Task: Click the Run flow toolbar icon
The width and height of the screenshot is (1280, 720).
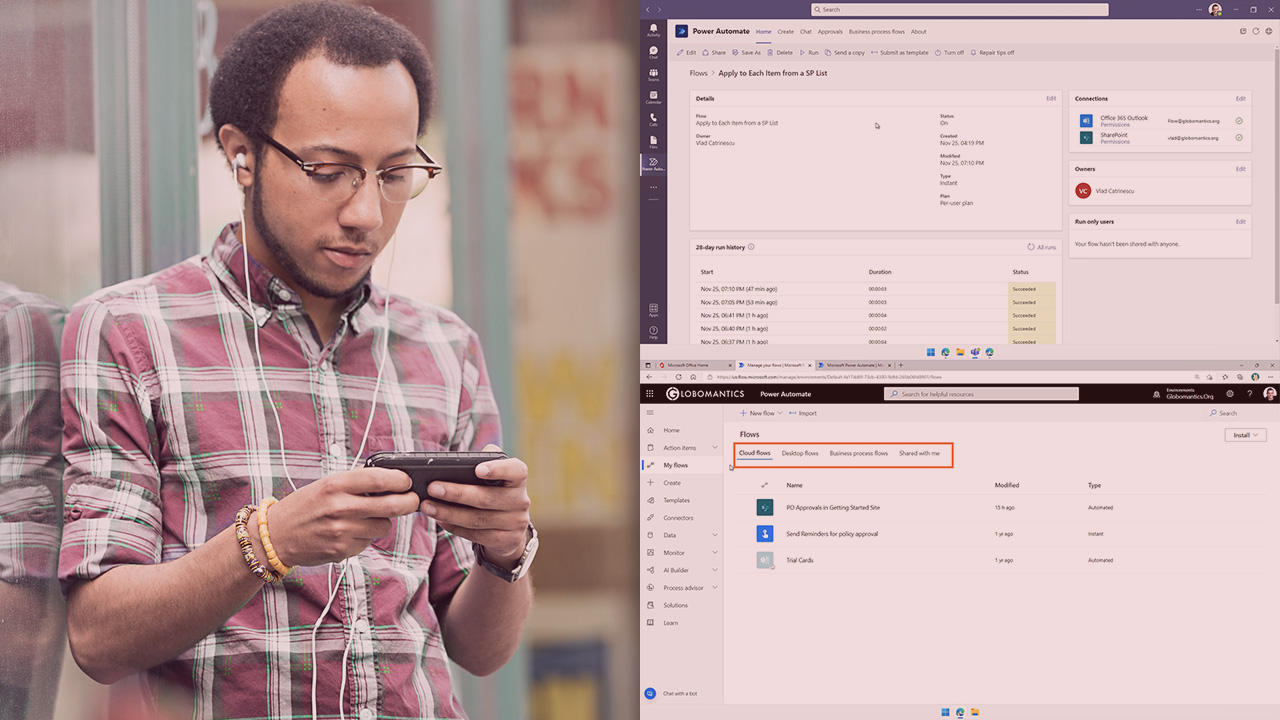Action: coord(809,53)
